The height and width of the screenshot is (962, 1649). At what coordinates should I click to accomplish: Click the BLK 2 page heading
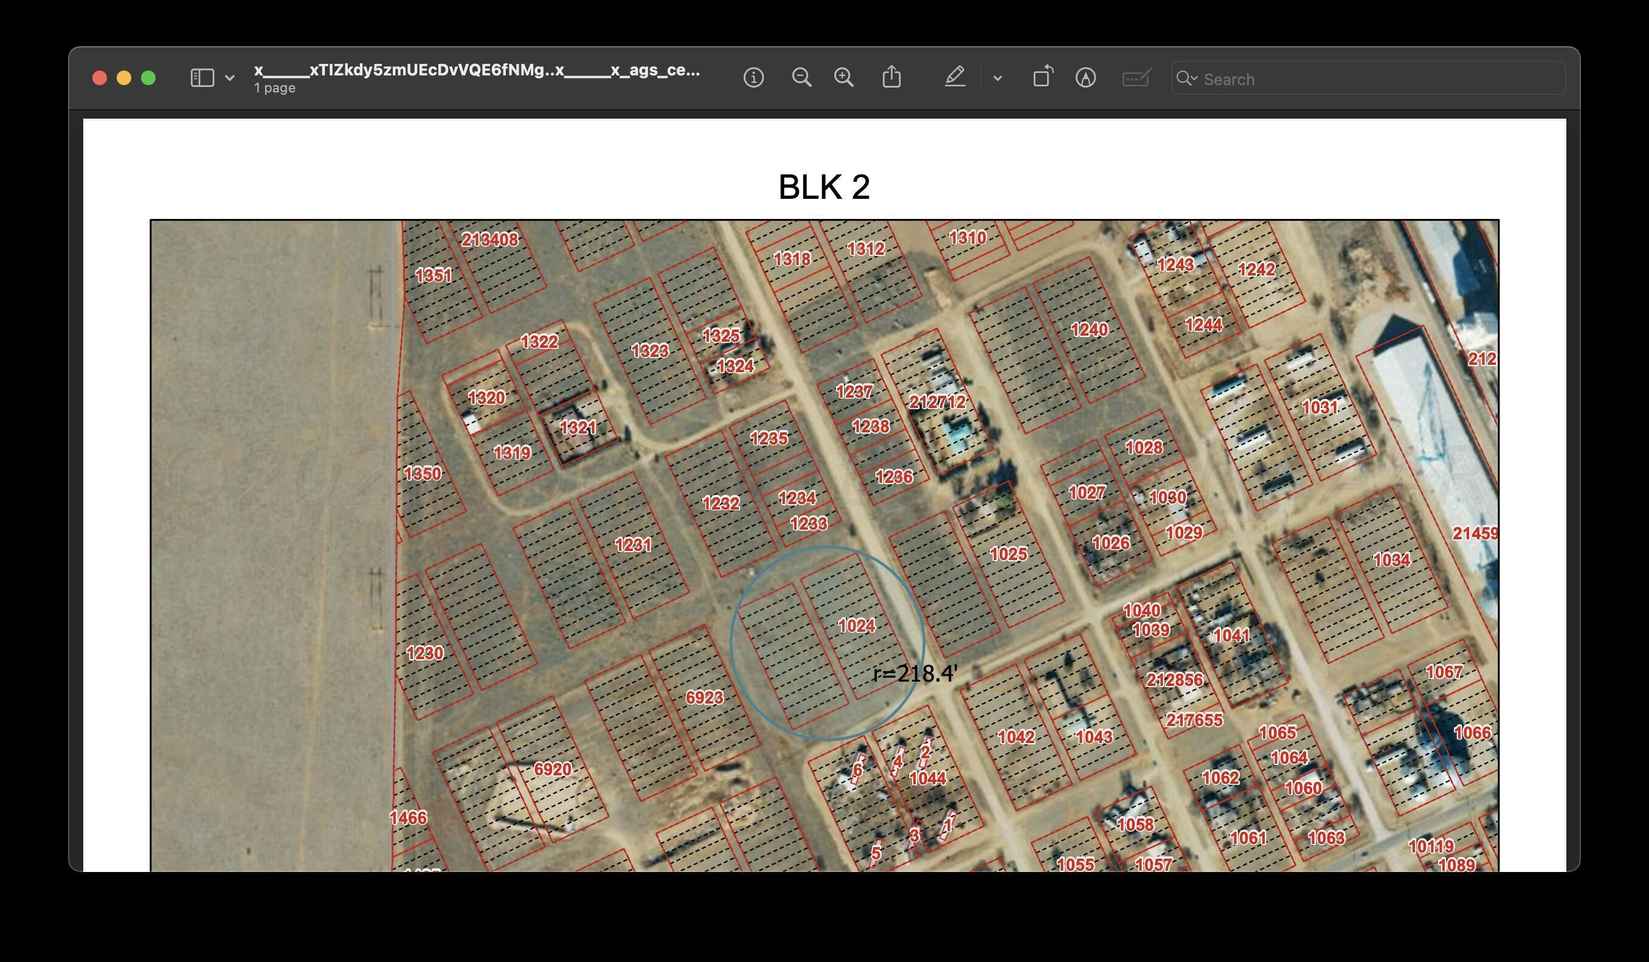click(824, 187)
